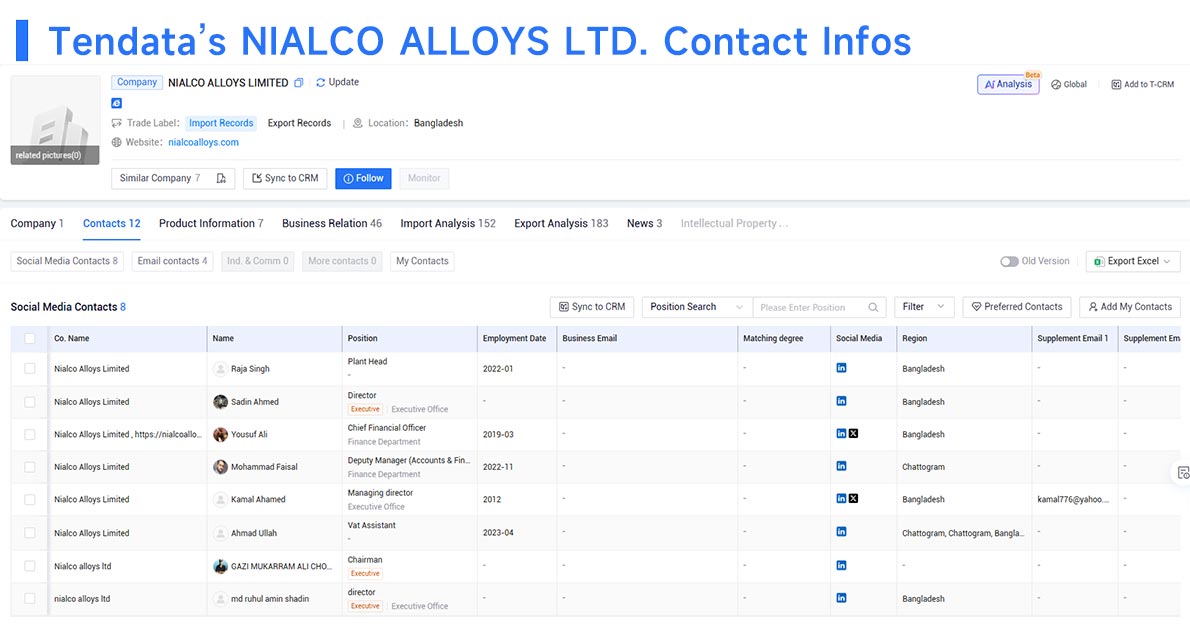Click GAZI MUKARRAM ALI's avatar picture

tap(220, 566)
